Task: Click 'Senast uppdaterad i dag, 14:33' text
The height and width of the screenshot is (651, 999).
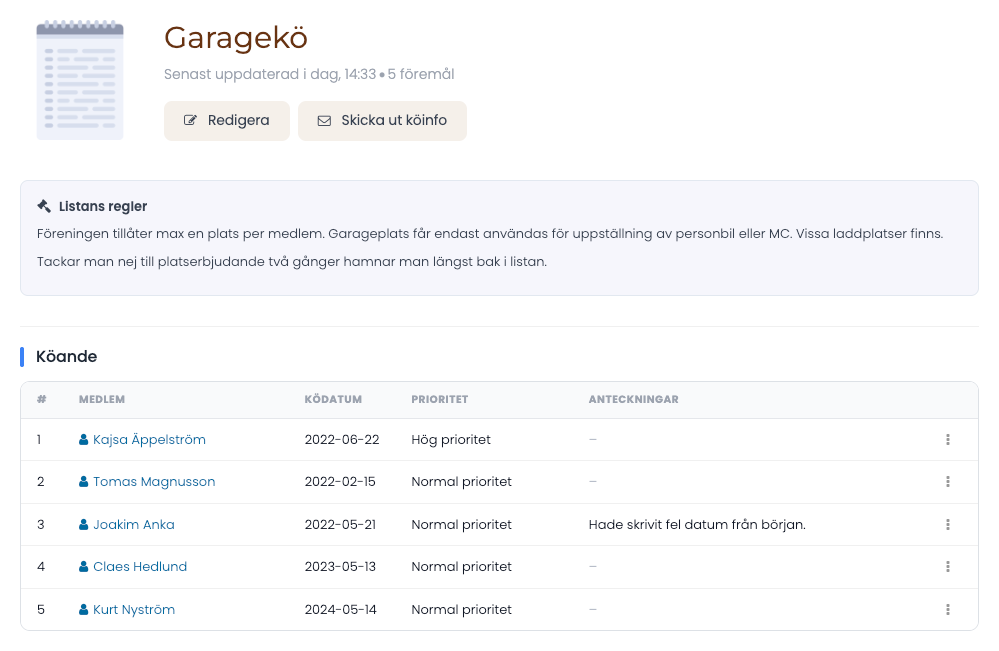Action: tap(270, 75)
